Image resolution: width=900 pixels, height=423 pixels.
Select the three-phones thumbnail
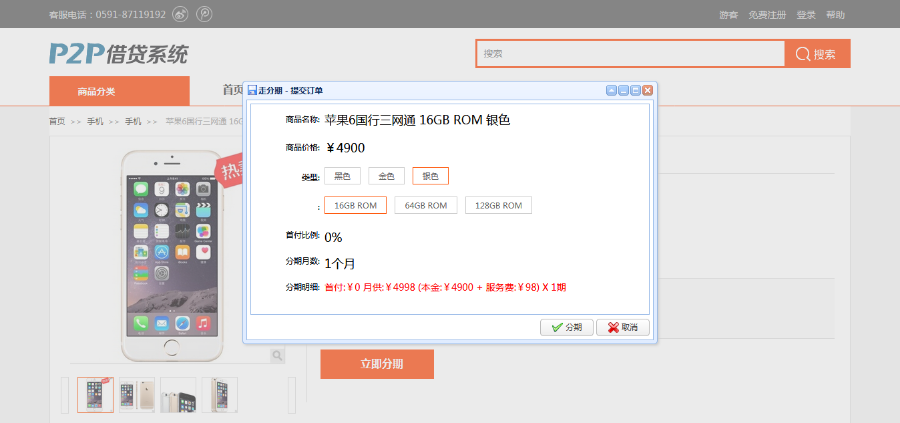[x=178, y=395]
